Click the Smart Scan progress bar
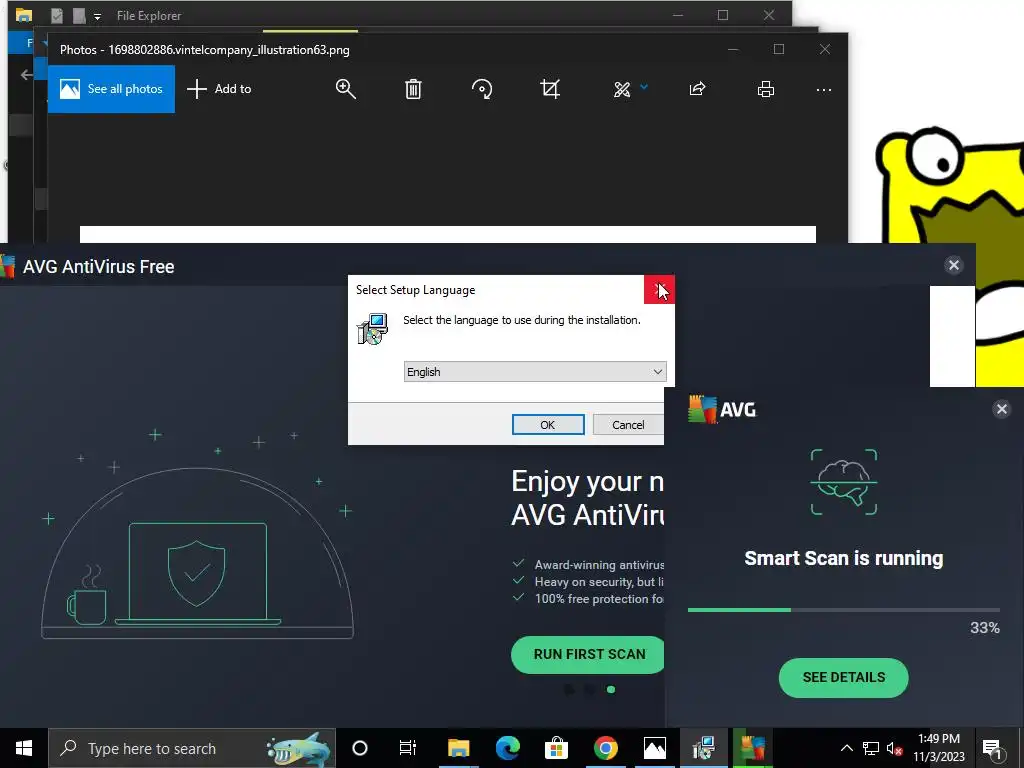Viewport: 1024px width, 768px height. [843, 610]
